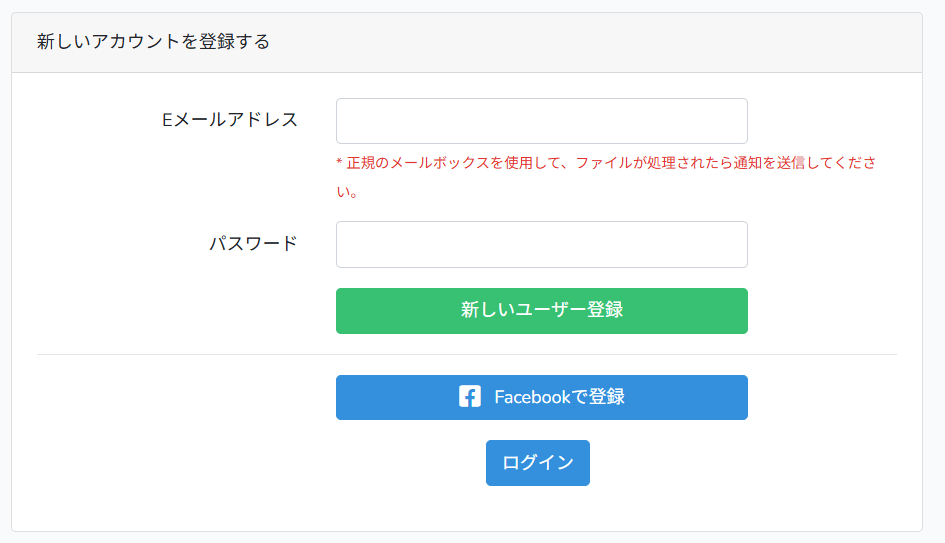This screenshot has width=945, height=543.
Task: Focus the Eメールアドレス input field
Action: pyautogui.click(x=541, y=121)
